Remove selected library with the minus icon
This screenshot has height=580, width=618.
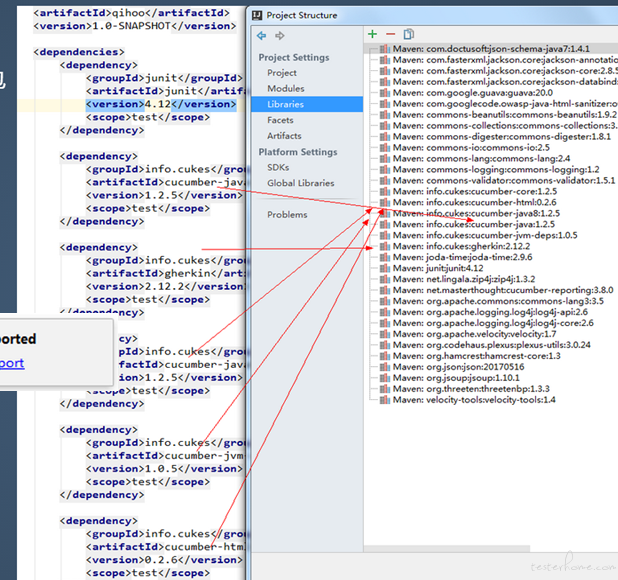(x=390, y=34)
